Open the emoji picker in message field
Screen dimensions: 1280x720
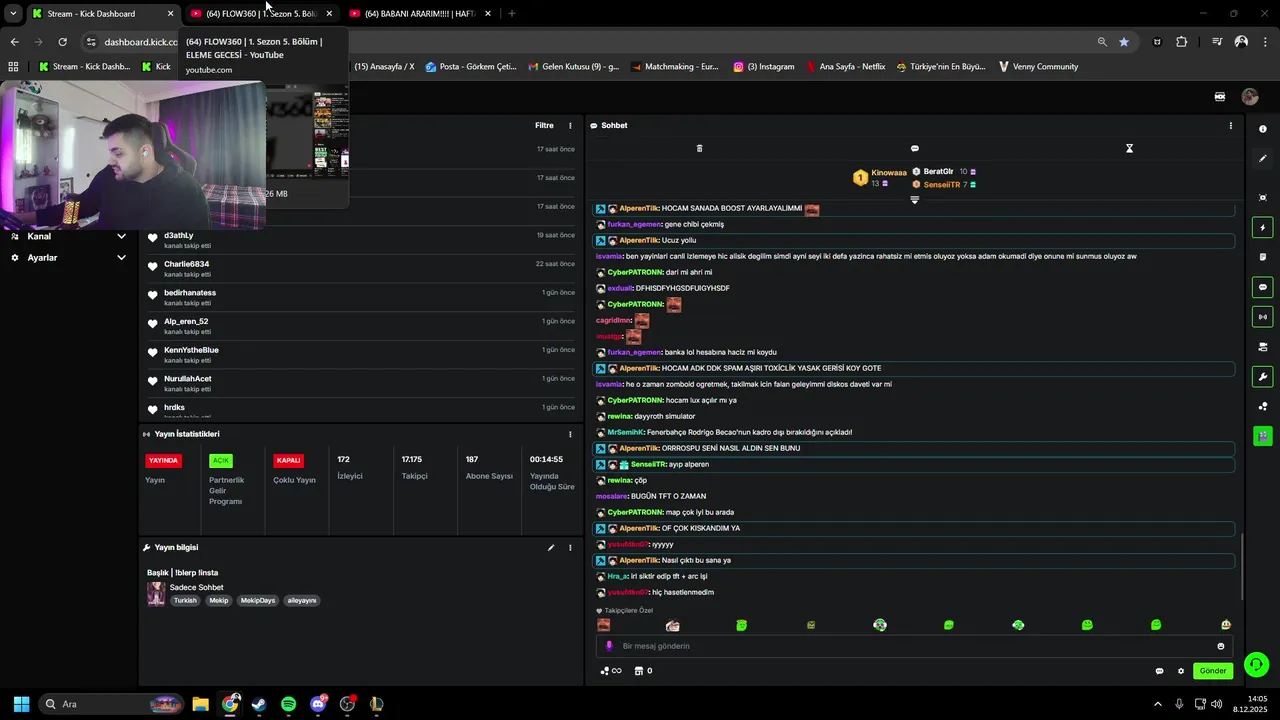coord(1220,646)
